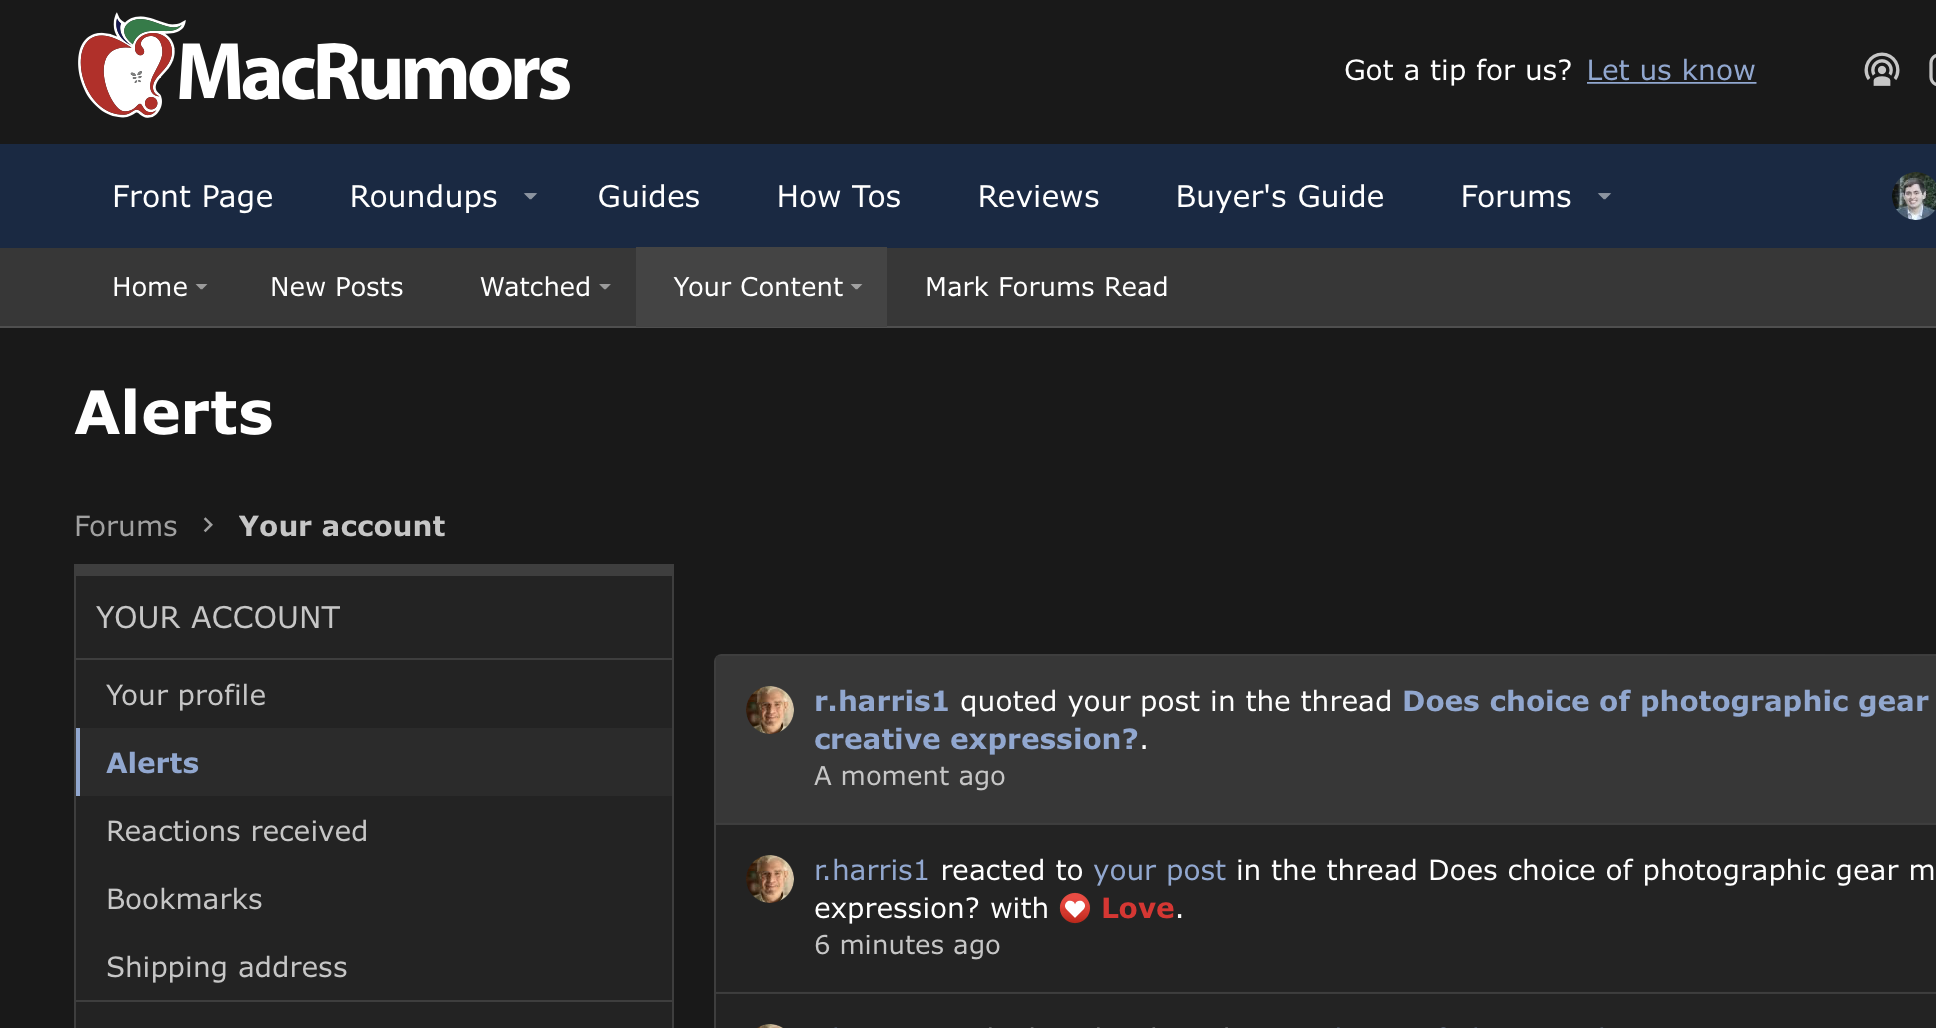1936x1028 pixels.
Task: Go to Front Page
Action: [x=193, y=196]
